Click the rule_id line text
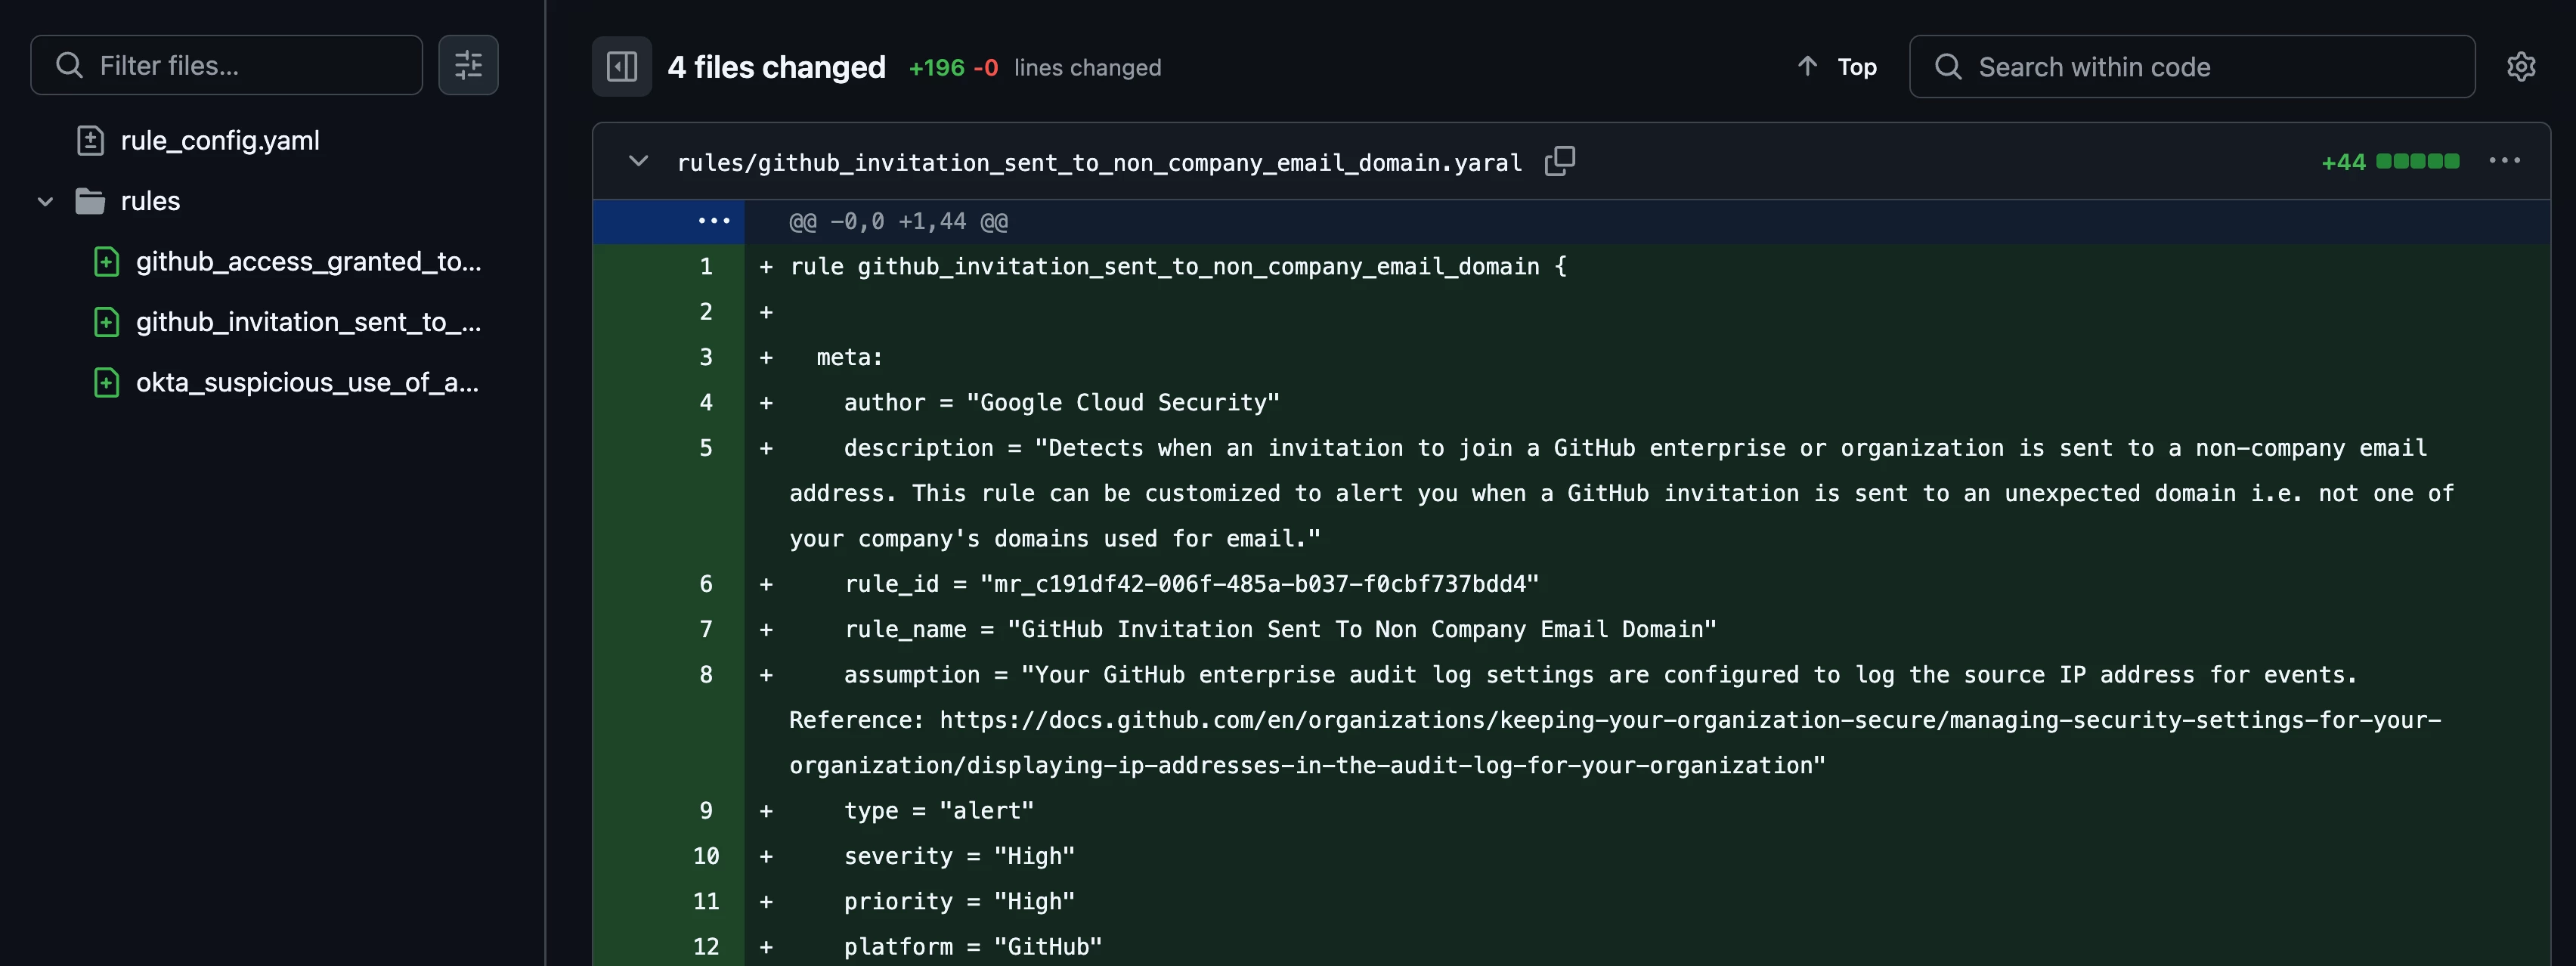 click(1191, 584)
